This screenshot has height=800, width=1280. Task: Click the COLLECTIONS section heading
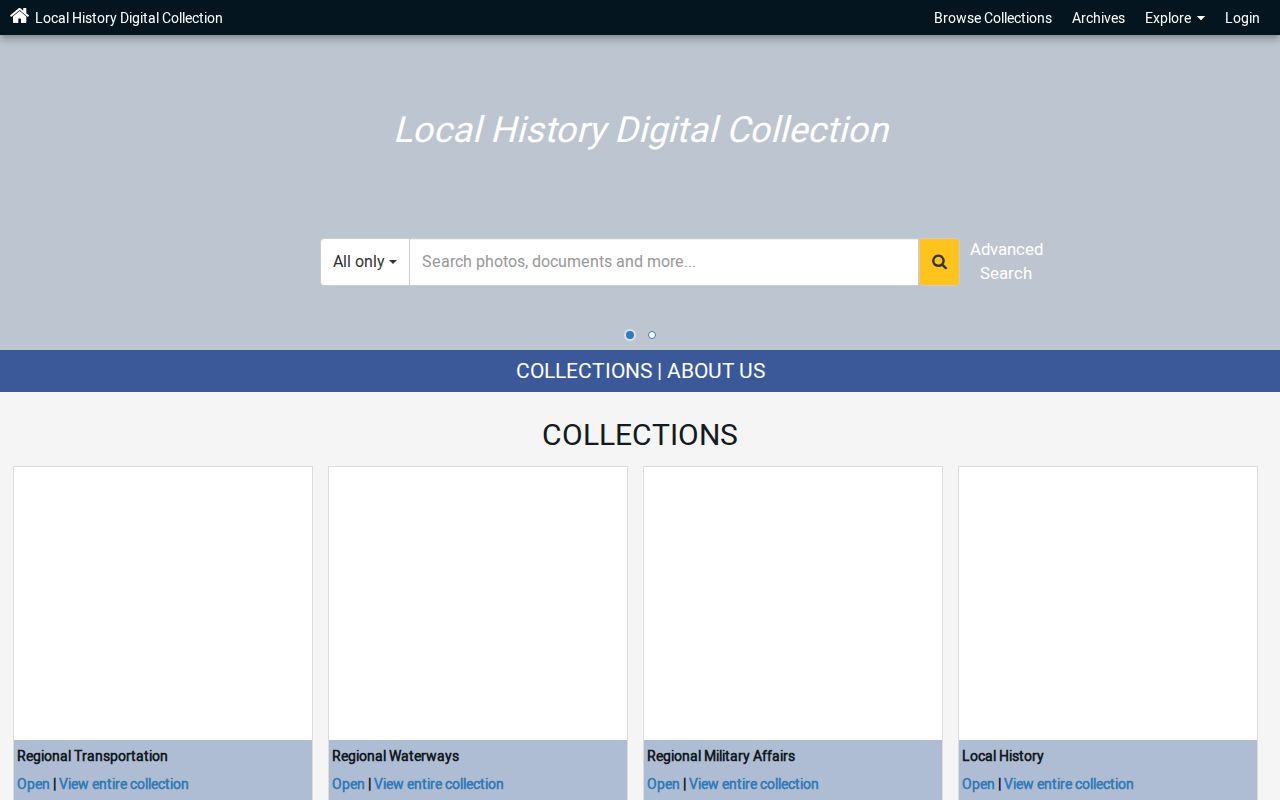640,435
